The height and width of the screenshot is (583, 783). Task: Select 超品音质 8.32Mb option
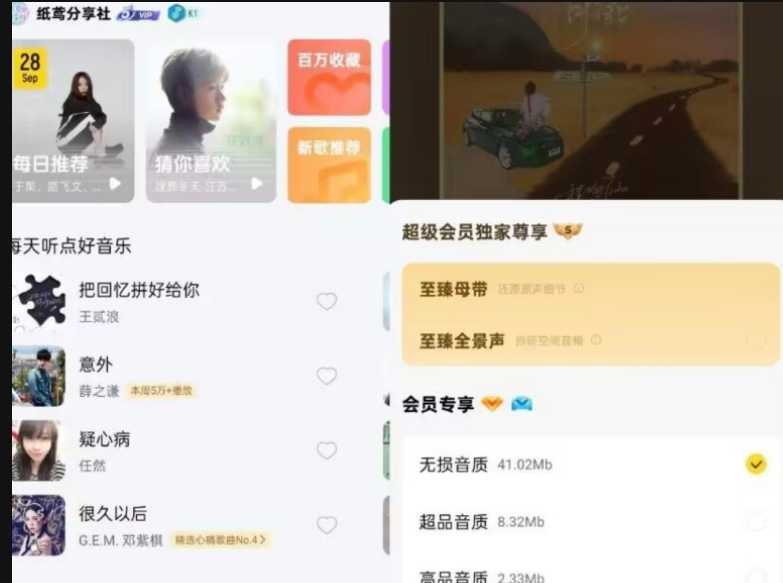590,522
